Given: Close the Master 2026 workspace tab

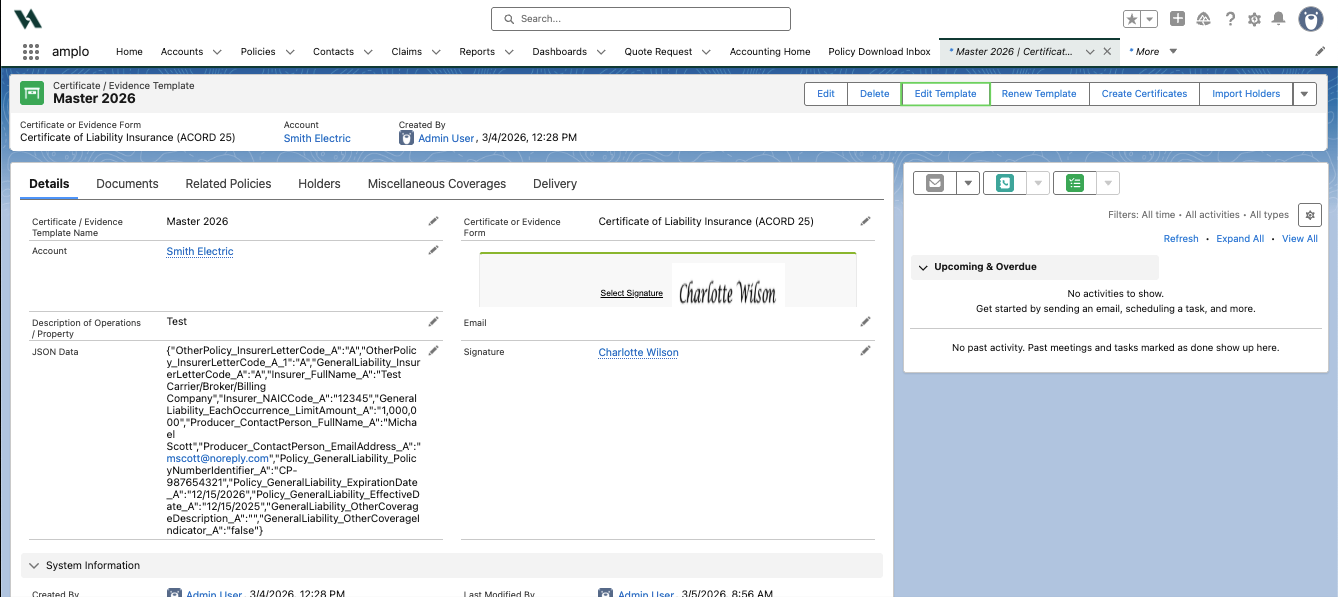Looking at the screenshot, I should tap(1107, 52).
